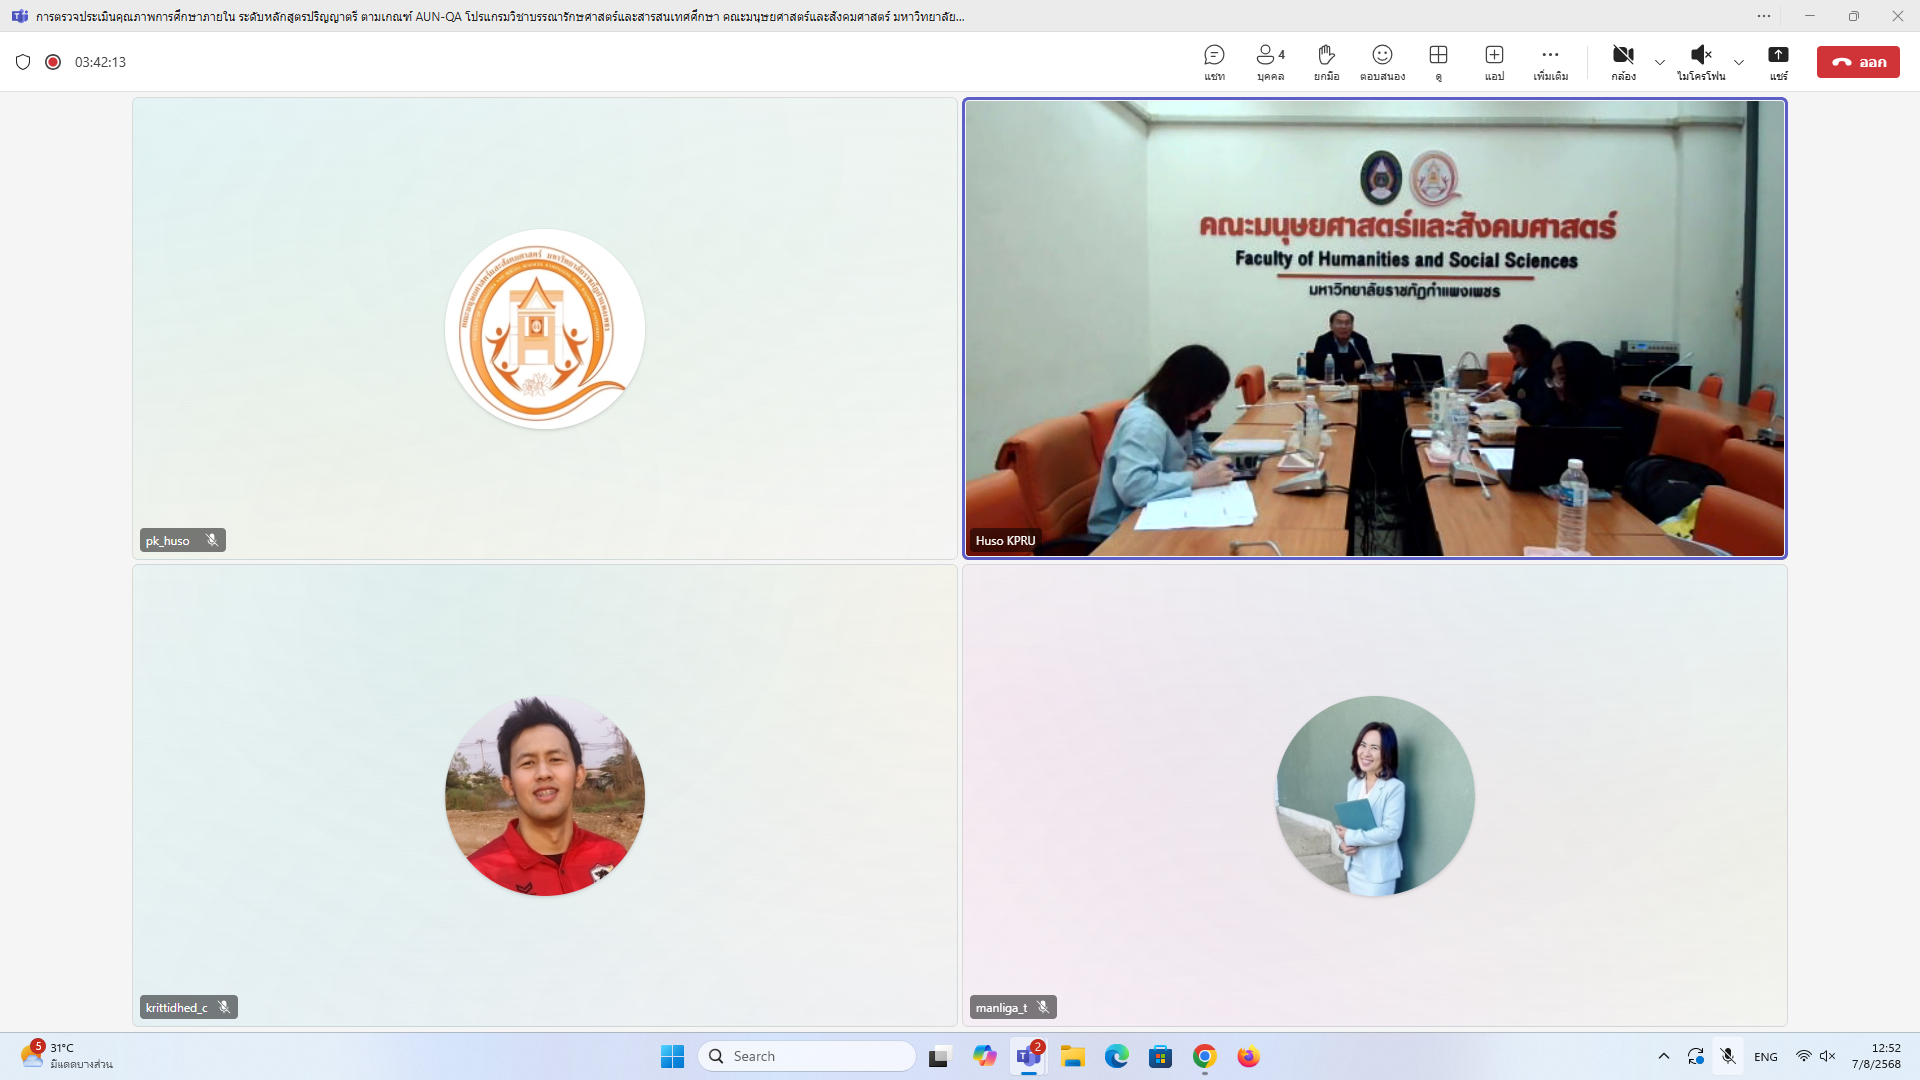Viewport: 1920px width, 1080px height.
Task: Show hidden system tray icons chevron
Action: 1664,1056
